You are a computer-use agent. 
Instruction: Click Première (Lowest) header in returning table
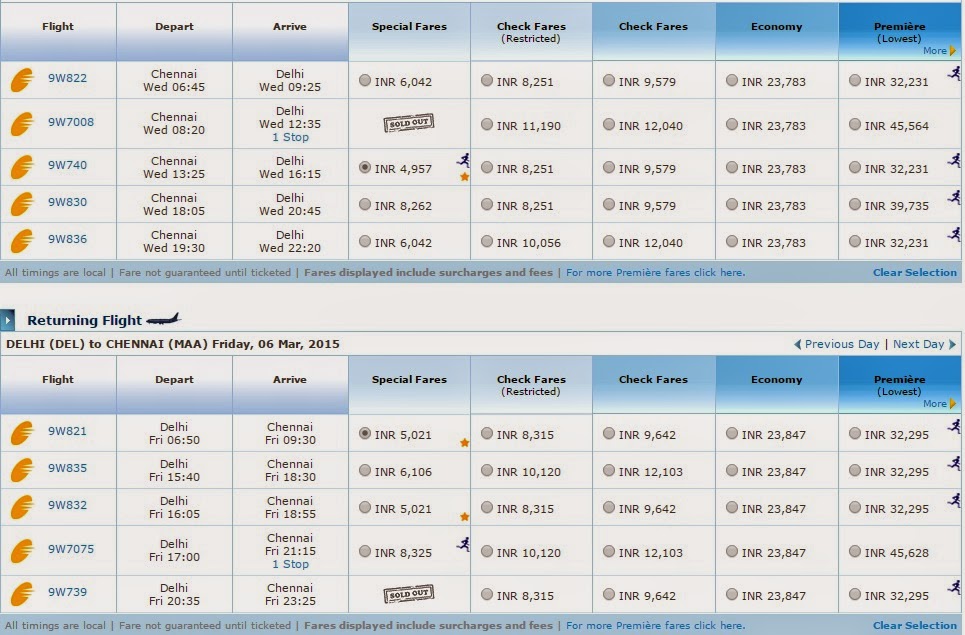click(x=900, y=385)
